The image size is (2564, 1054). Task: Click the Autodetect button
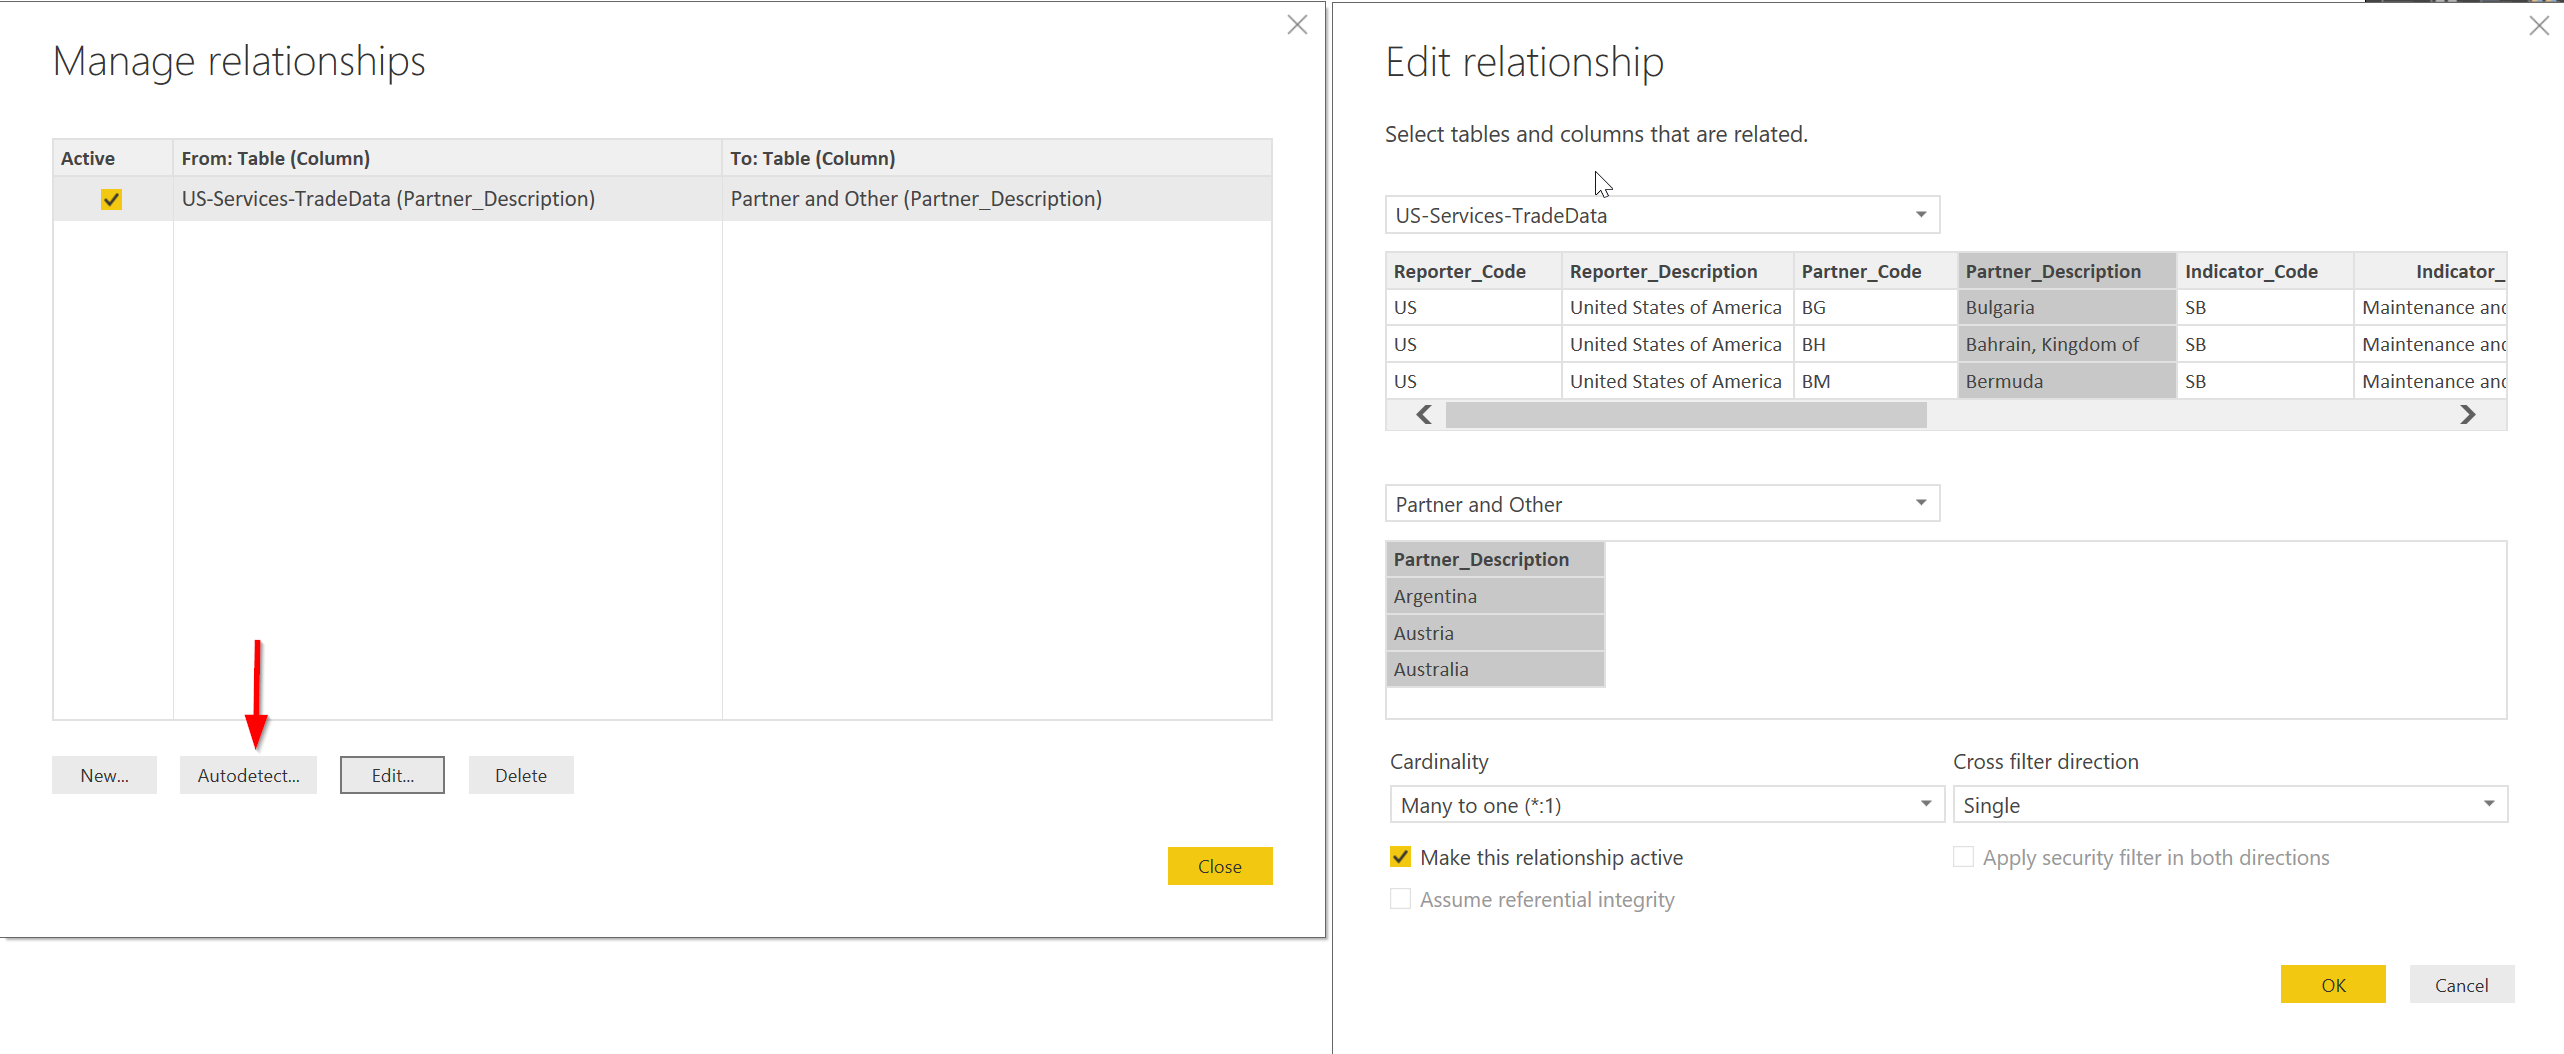coord(248,775)
